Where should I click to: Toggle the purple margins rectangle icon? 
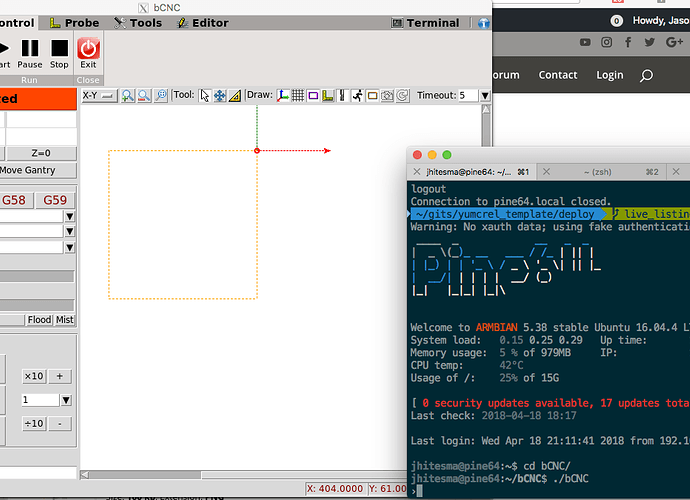pyautogui.click(x=313, y=96)
